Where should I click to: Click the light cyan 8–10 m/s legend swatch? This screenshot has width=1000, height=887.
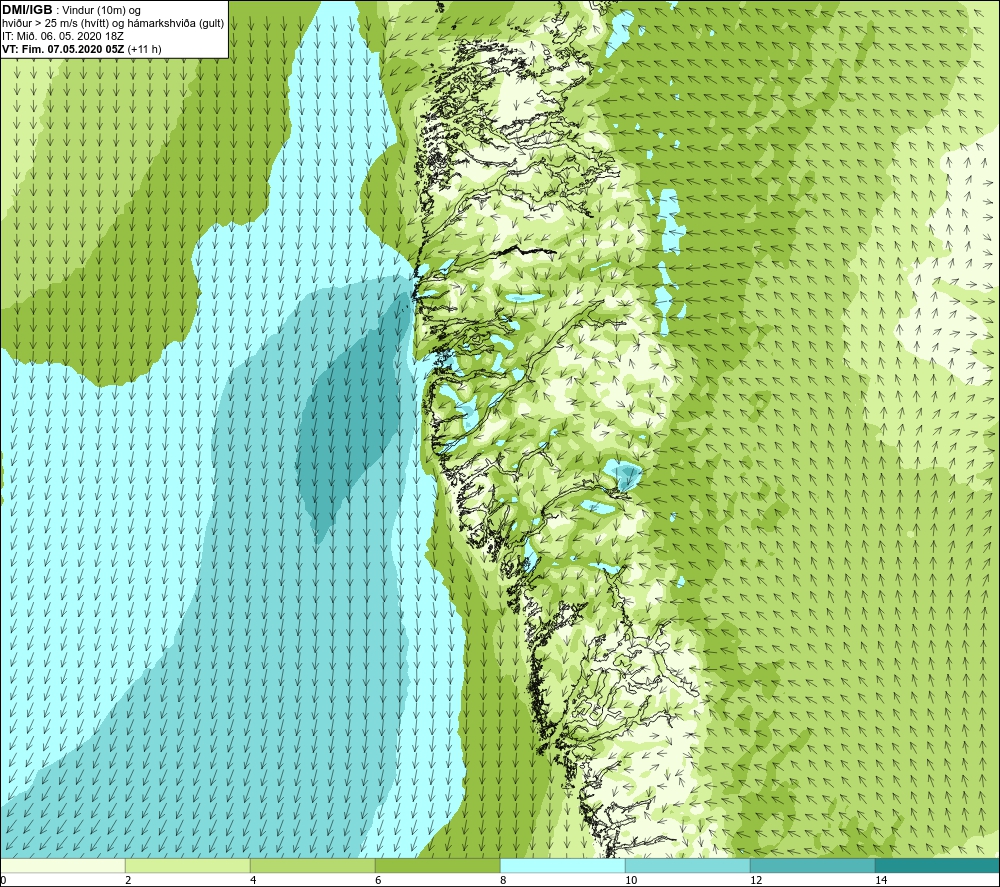[562, 865]
